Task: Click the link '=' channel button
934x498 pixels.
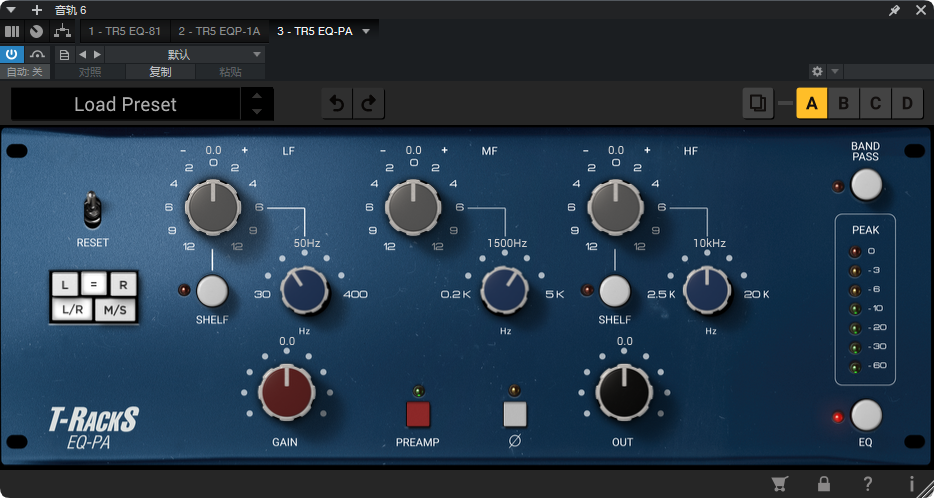Action: coord(94,284)
